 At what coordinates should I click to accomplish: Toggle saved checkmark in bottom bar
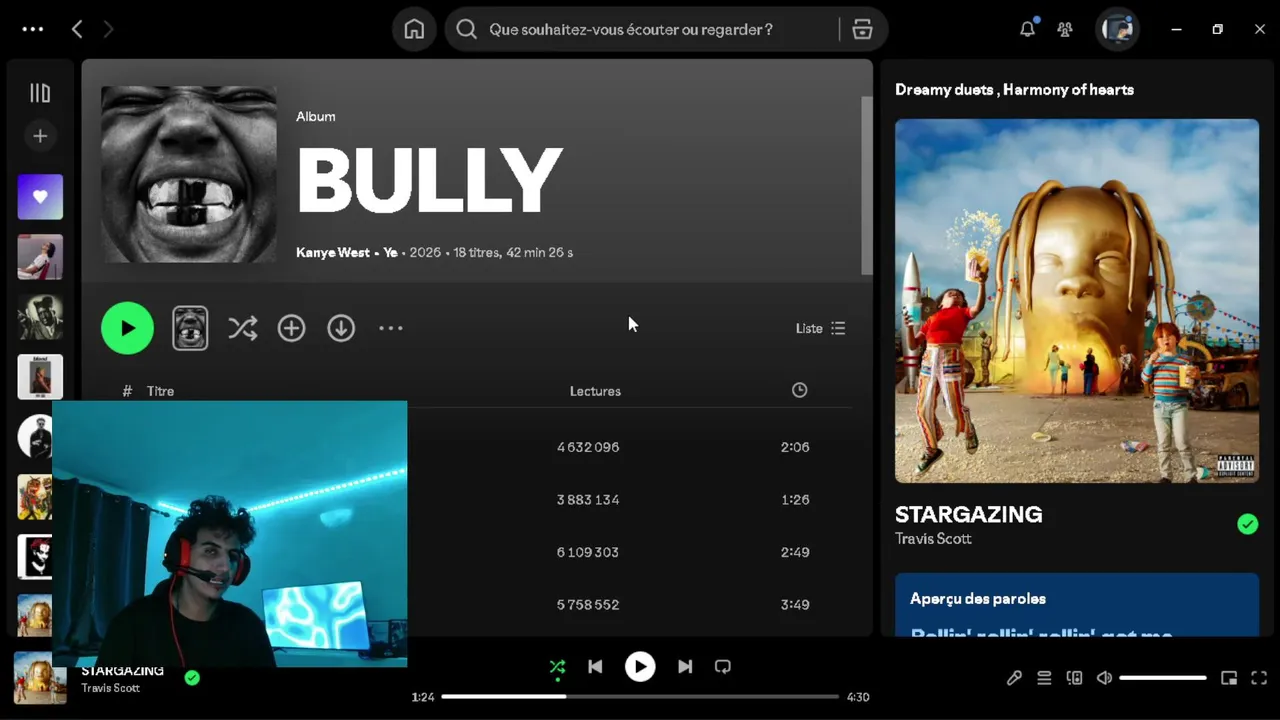(192, 677)
